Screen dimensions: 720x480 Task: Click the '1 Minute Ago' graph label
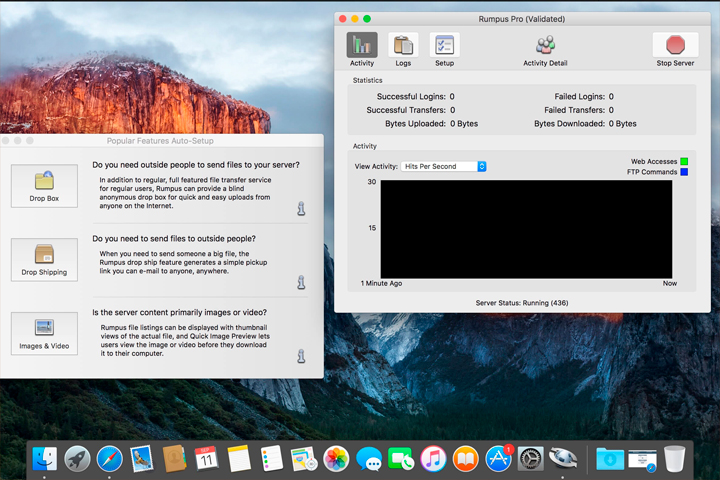(381, 283)
